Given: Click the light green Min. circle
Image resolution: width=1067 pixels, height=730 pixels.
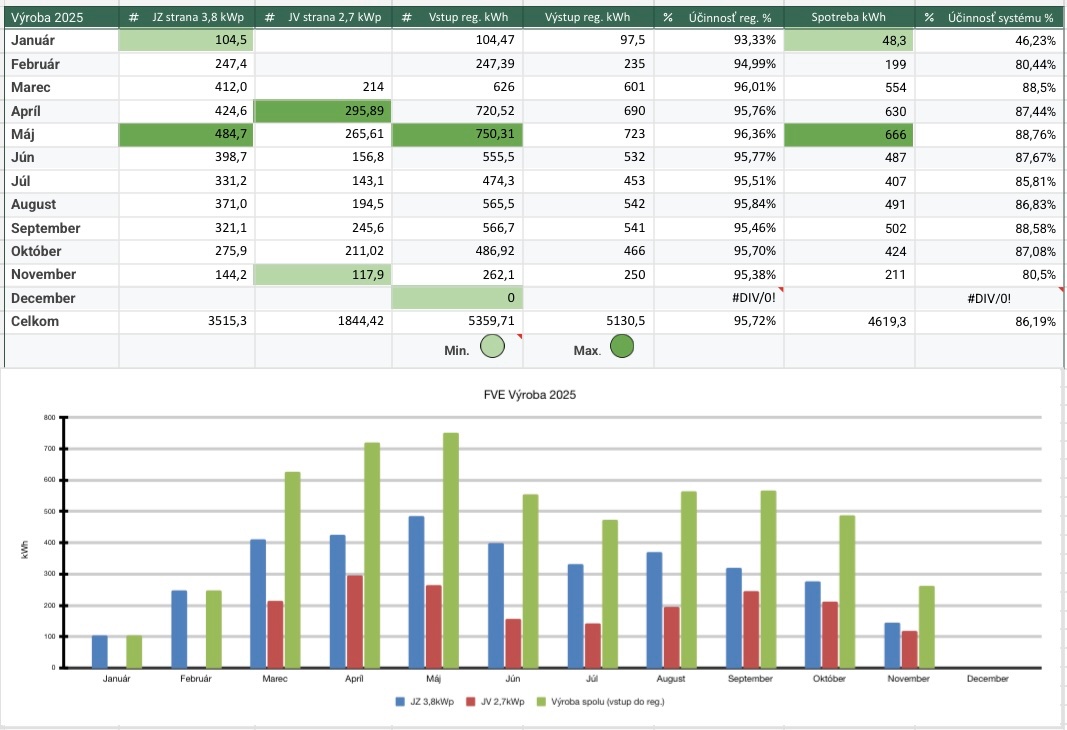Looking at the screenshot, I should pos(492,347).
